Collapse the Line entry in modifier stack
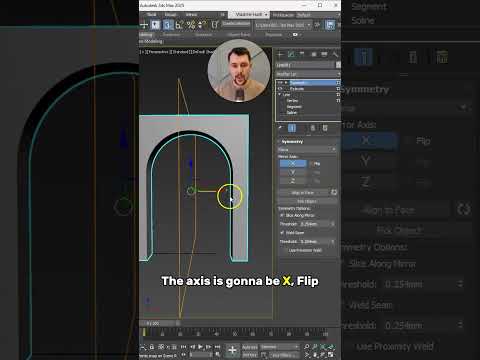 [x=280, y=95]
